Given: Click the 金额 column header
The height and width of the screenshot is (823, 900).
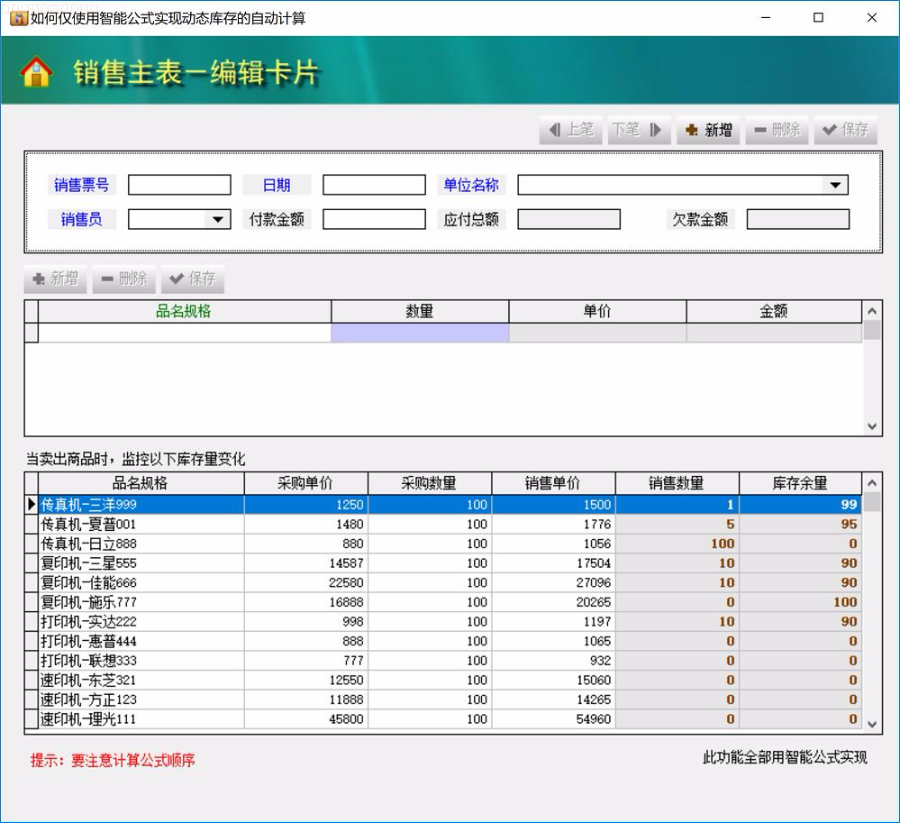Looking at the screenshot, I should (774, 312).
